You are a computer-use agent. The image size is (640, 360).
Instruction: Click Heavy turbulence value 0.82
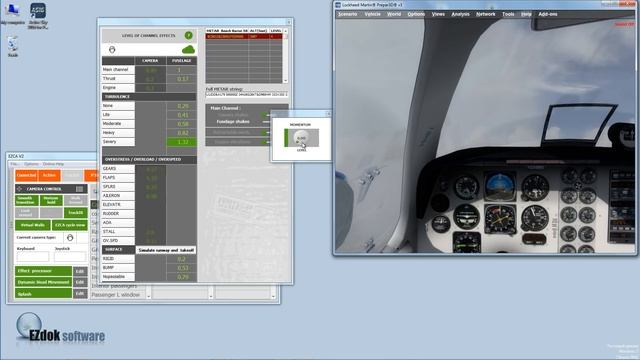coord(181,133)
